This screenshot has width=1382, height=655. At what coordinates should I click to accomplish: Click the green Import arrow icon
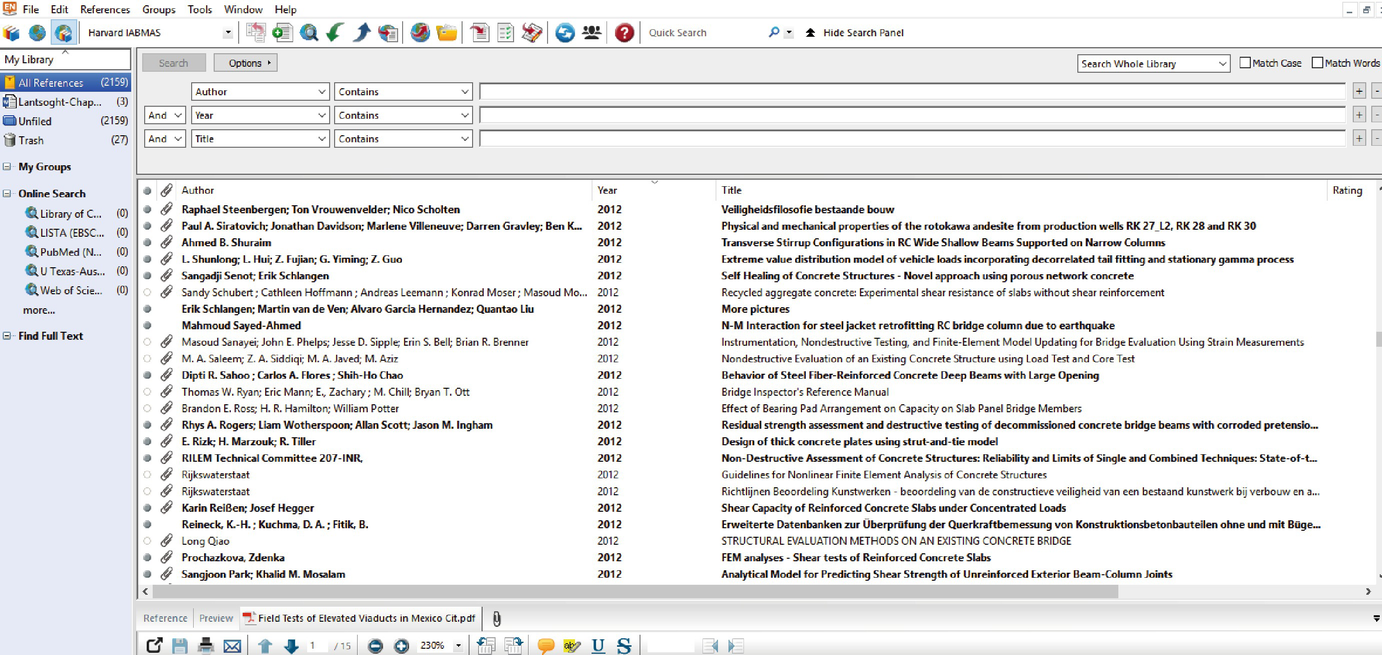tap(335, 33)
